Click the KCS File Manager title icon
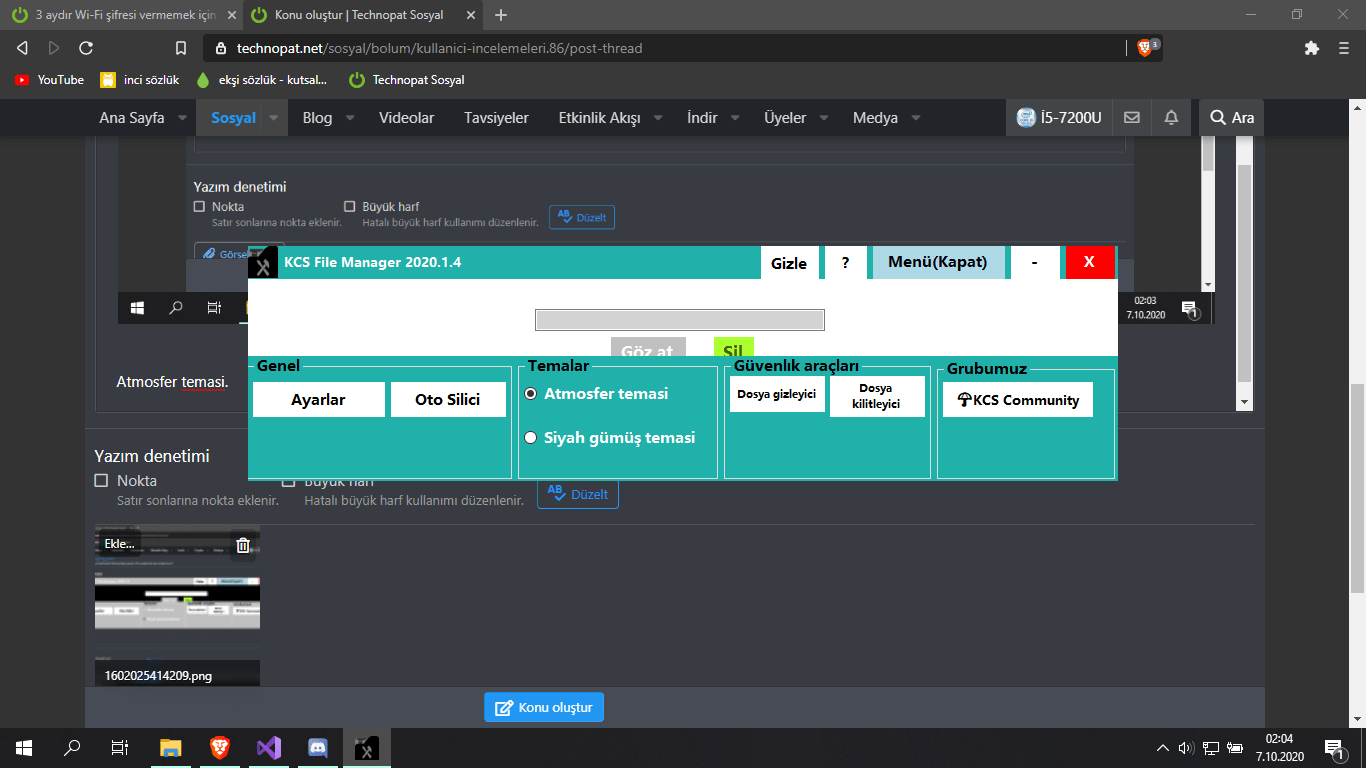 [263, 262]
